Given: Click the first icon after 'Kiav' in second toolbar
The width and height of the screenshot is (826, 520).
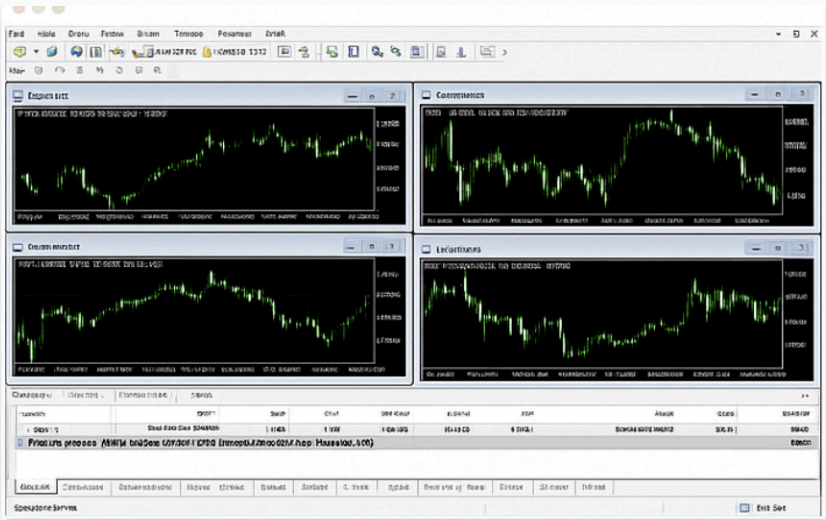Looking at the screenshot, I should coord(39,71).
